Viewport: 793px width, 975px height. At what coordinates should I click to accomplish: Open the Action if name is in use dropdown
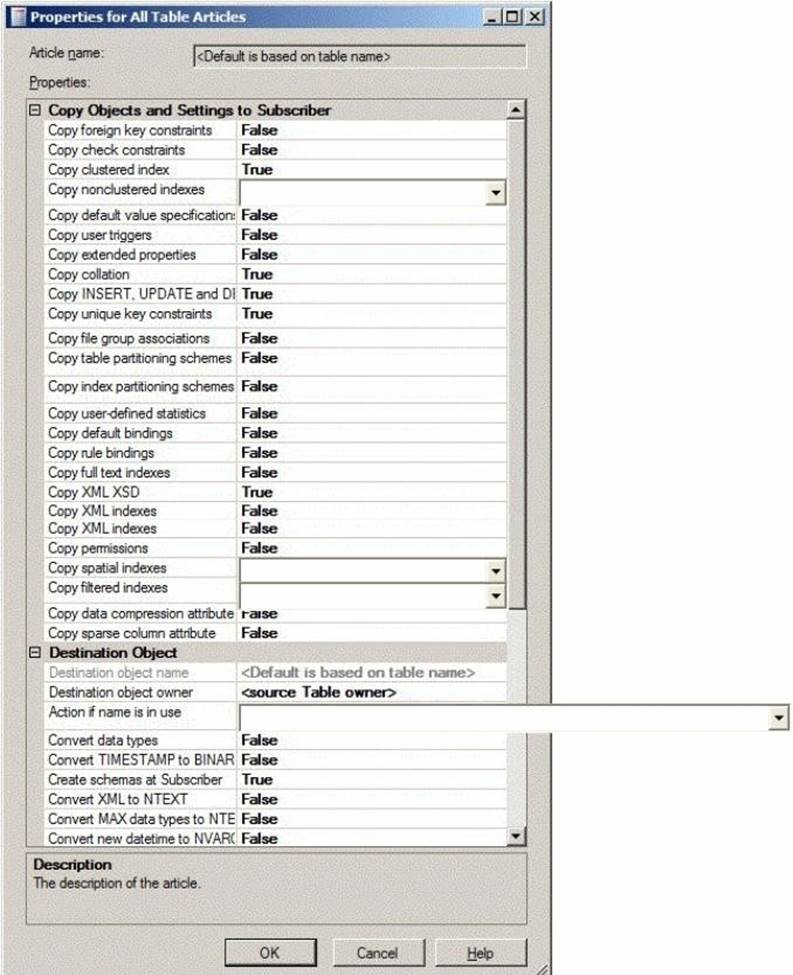[778, 718]
